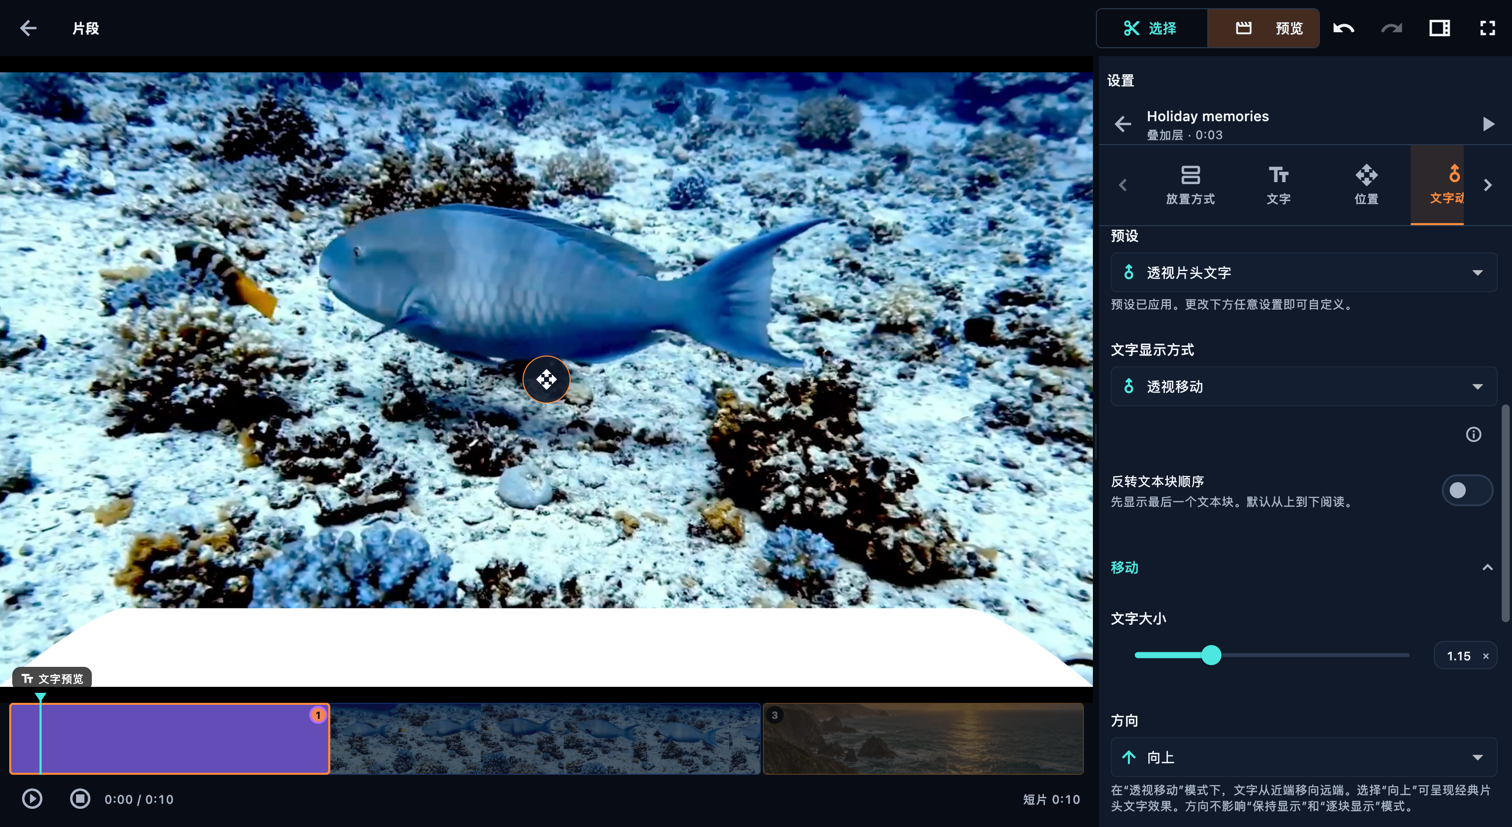1512x827 pixels.
Task: Stop playback with the stop button
Action: [x=80, y=799]
